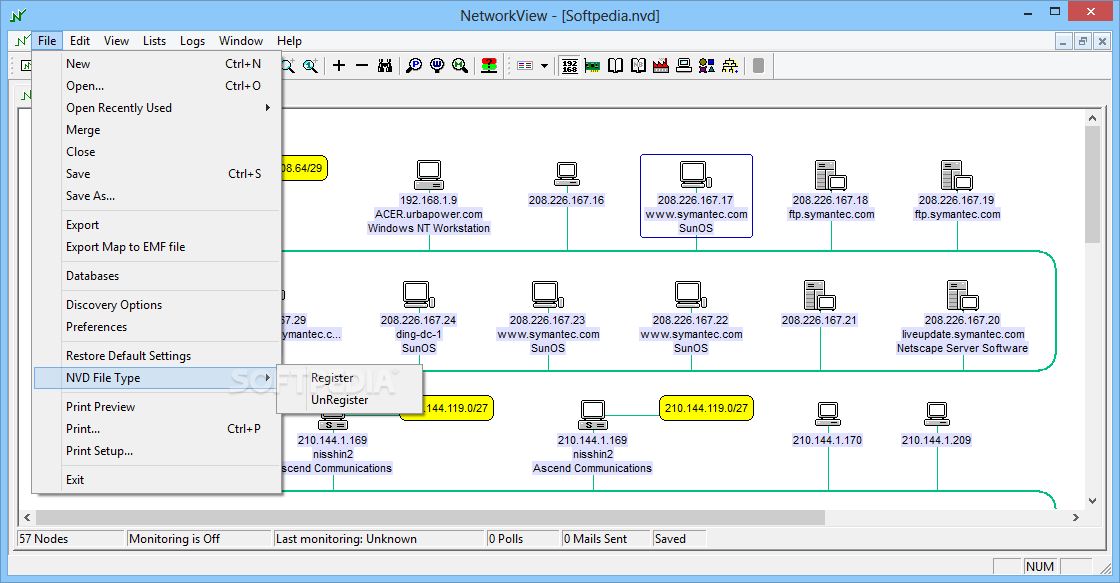Click the magnifier P ping icon
Image resolution: width=1120 pixels, height=583 pixels.
click(414, 66)
